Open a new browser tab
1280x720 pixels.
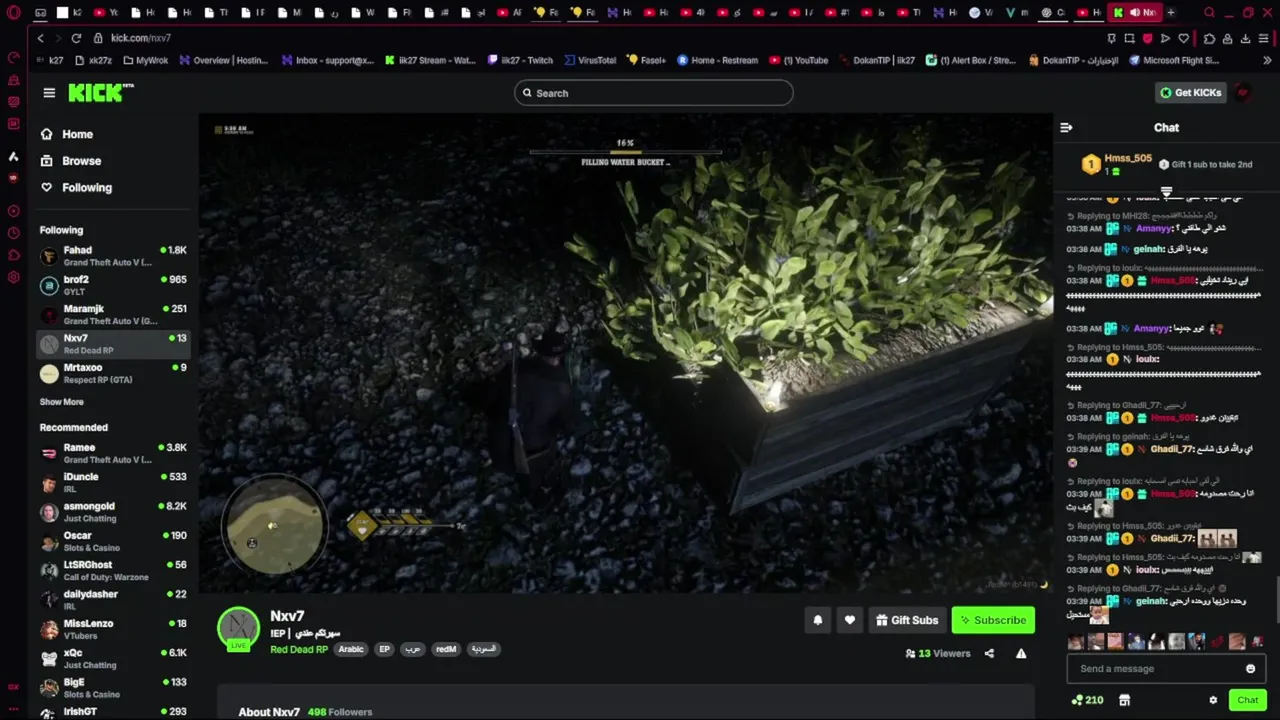tap(1171, 13)
